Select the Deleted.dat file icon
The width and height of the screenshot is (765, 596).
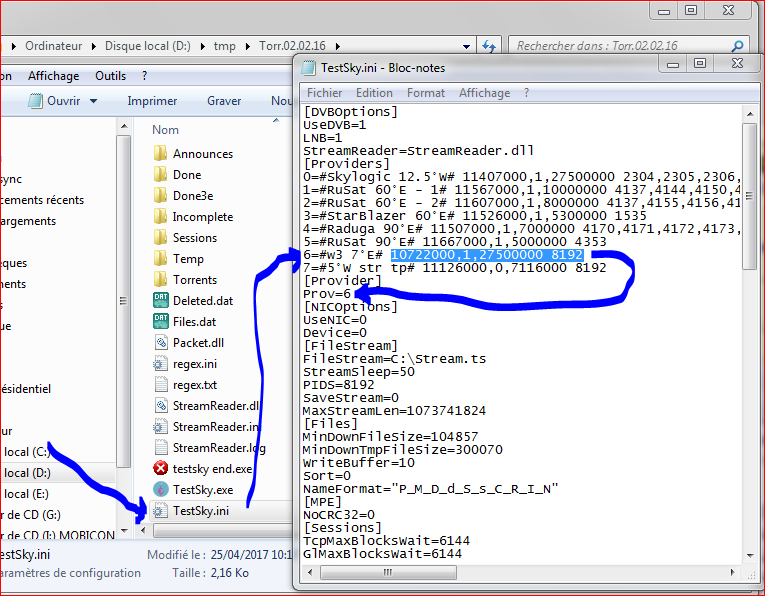pos(160,300)
